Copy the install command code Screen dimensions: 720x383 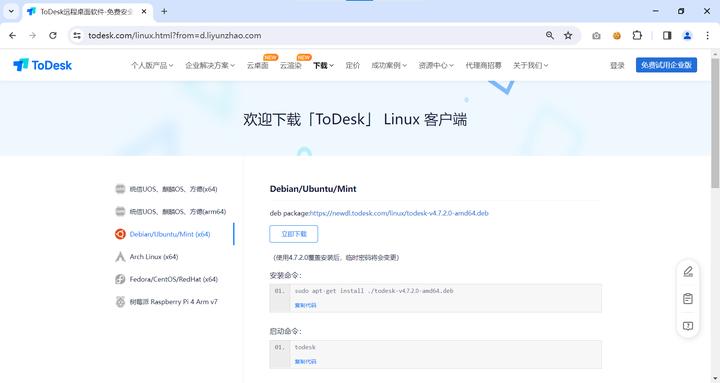pyautogui.click(x=305, y=305)
